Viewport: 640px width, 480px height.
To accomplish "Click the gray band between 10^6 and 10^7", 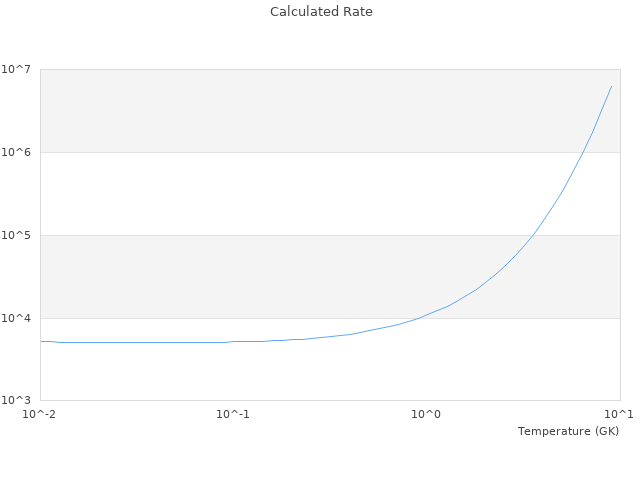I will pos(300,110).
